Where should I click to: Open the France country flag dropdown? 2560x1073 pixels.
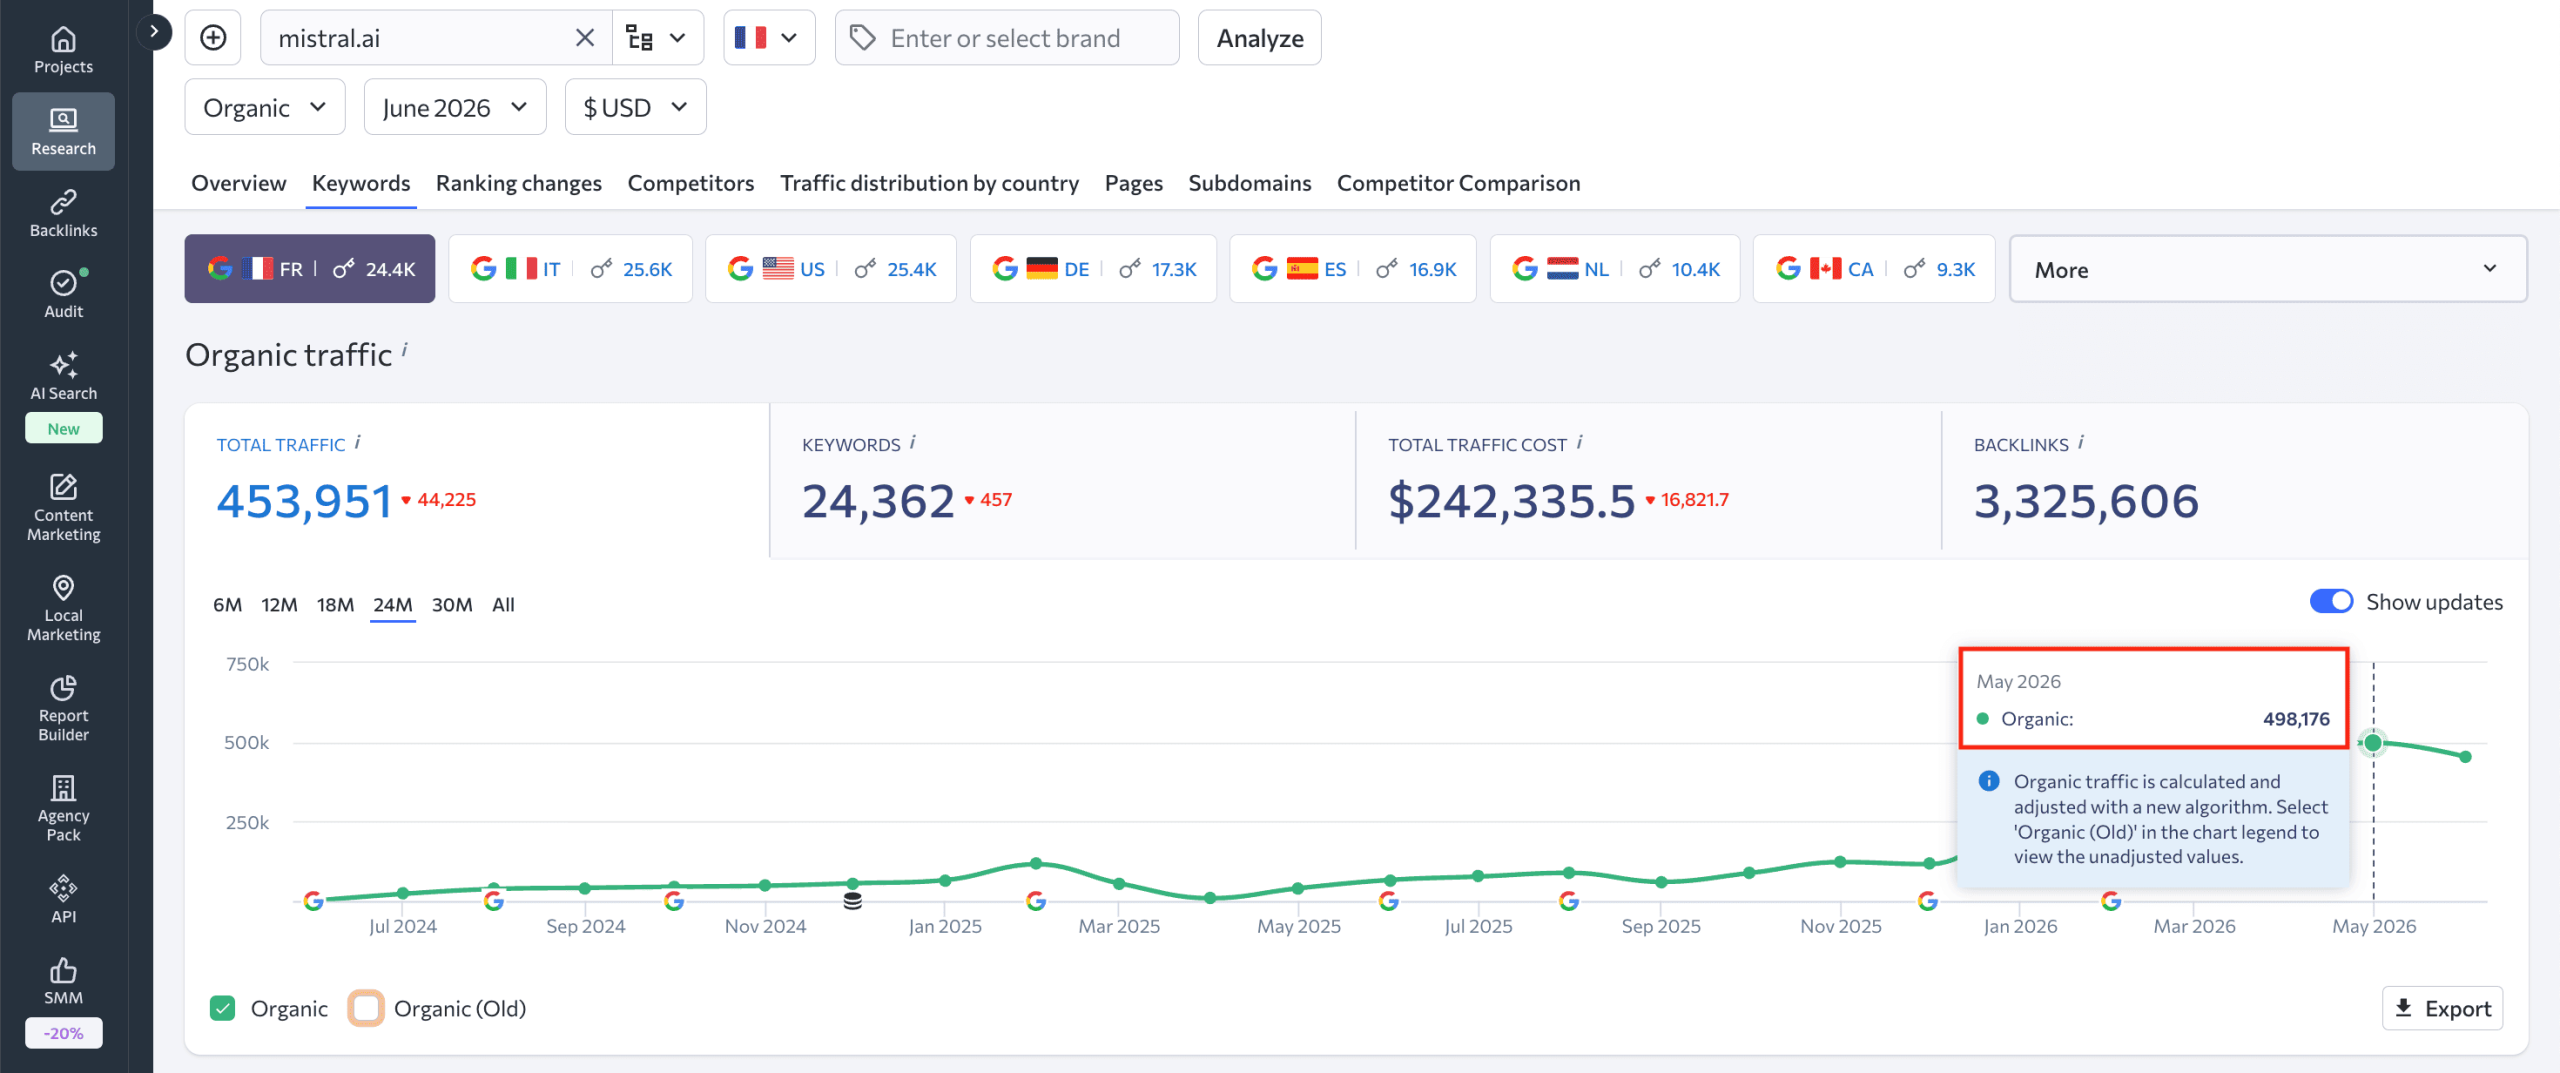click(769, 38)
